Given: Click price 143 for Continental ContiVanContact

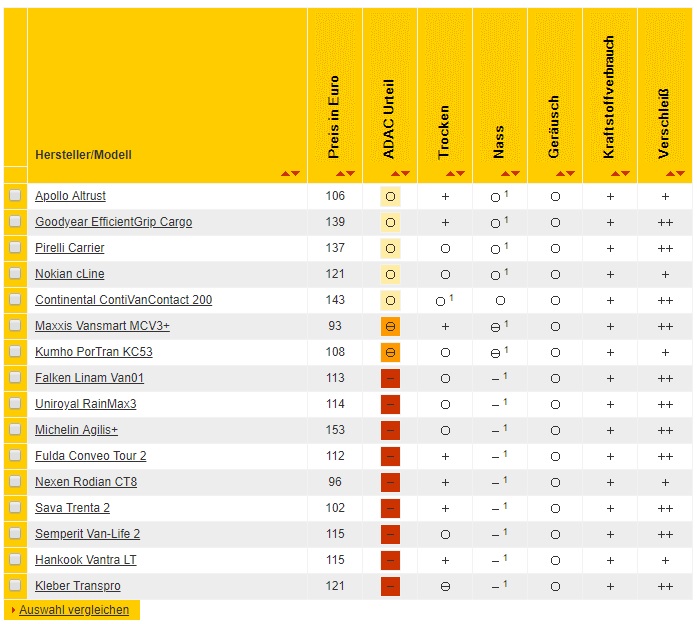Looking at the screenshot, I should pyautogui.click(x=335, y=300).
